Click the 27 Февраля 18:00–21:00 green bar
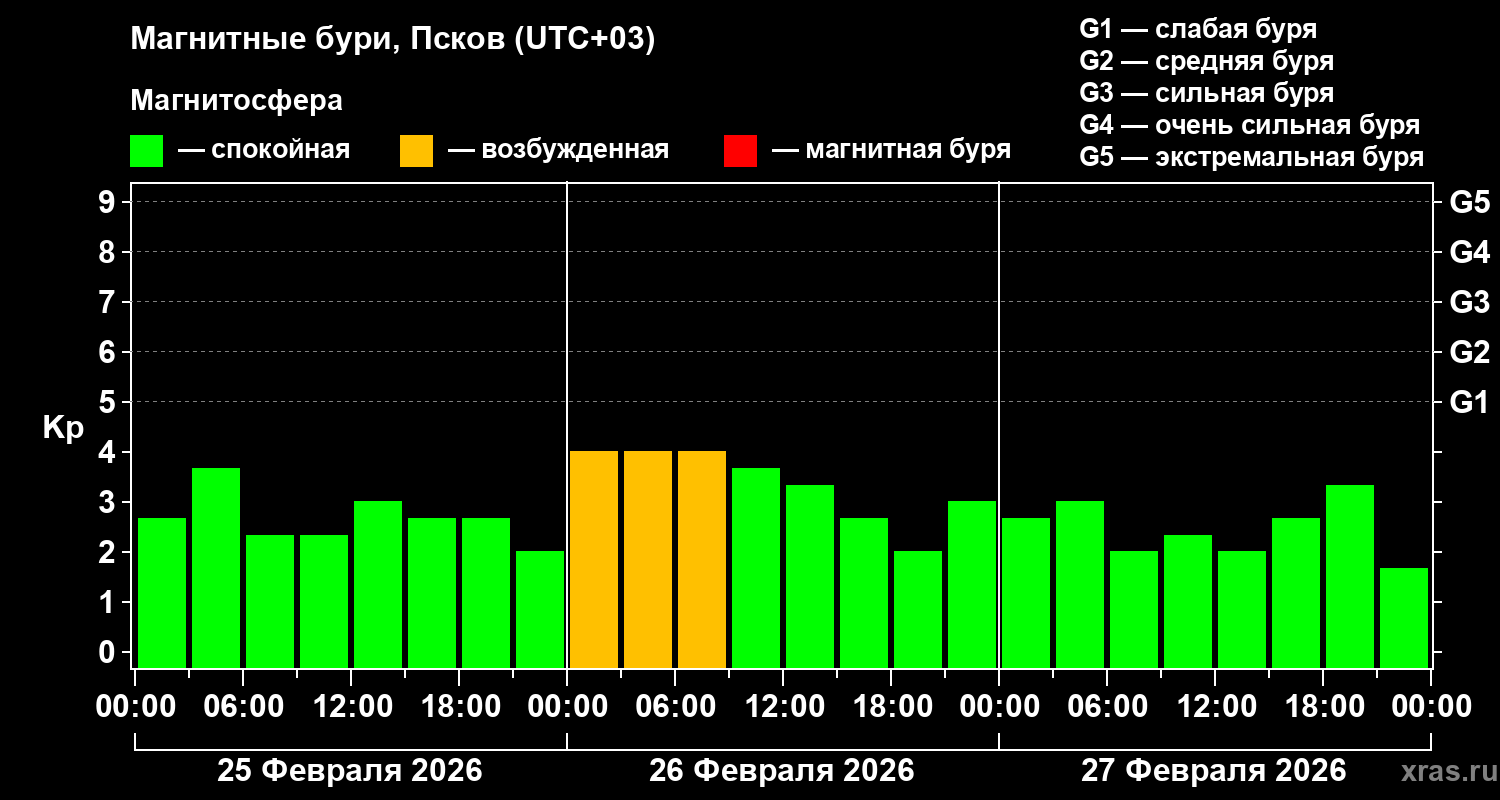Image resolution: width=1500 pixels, height=800 pixels. point(1350,577)
